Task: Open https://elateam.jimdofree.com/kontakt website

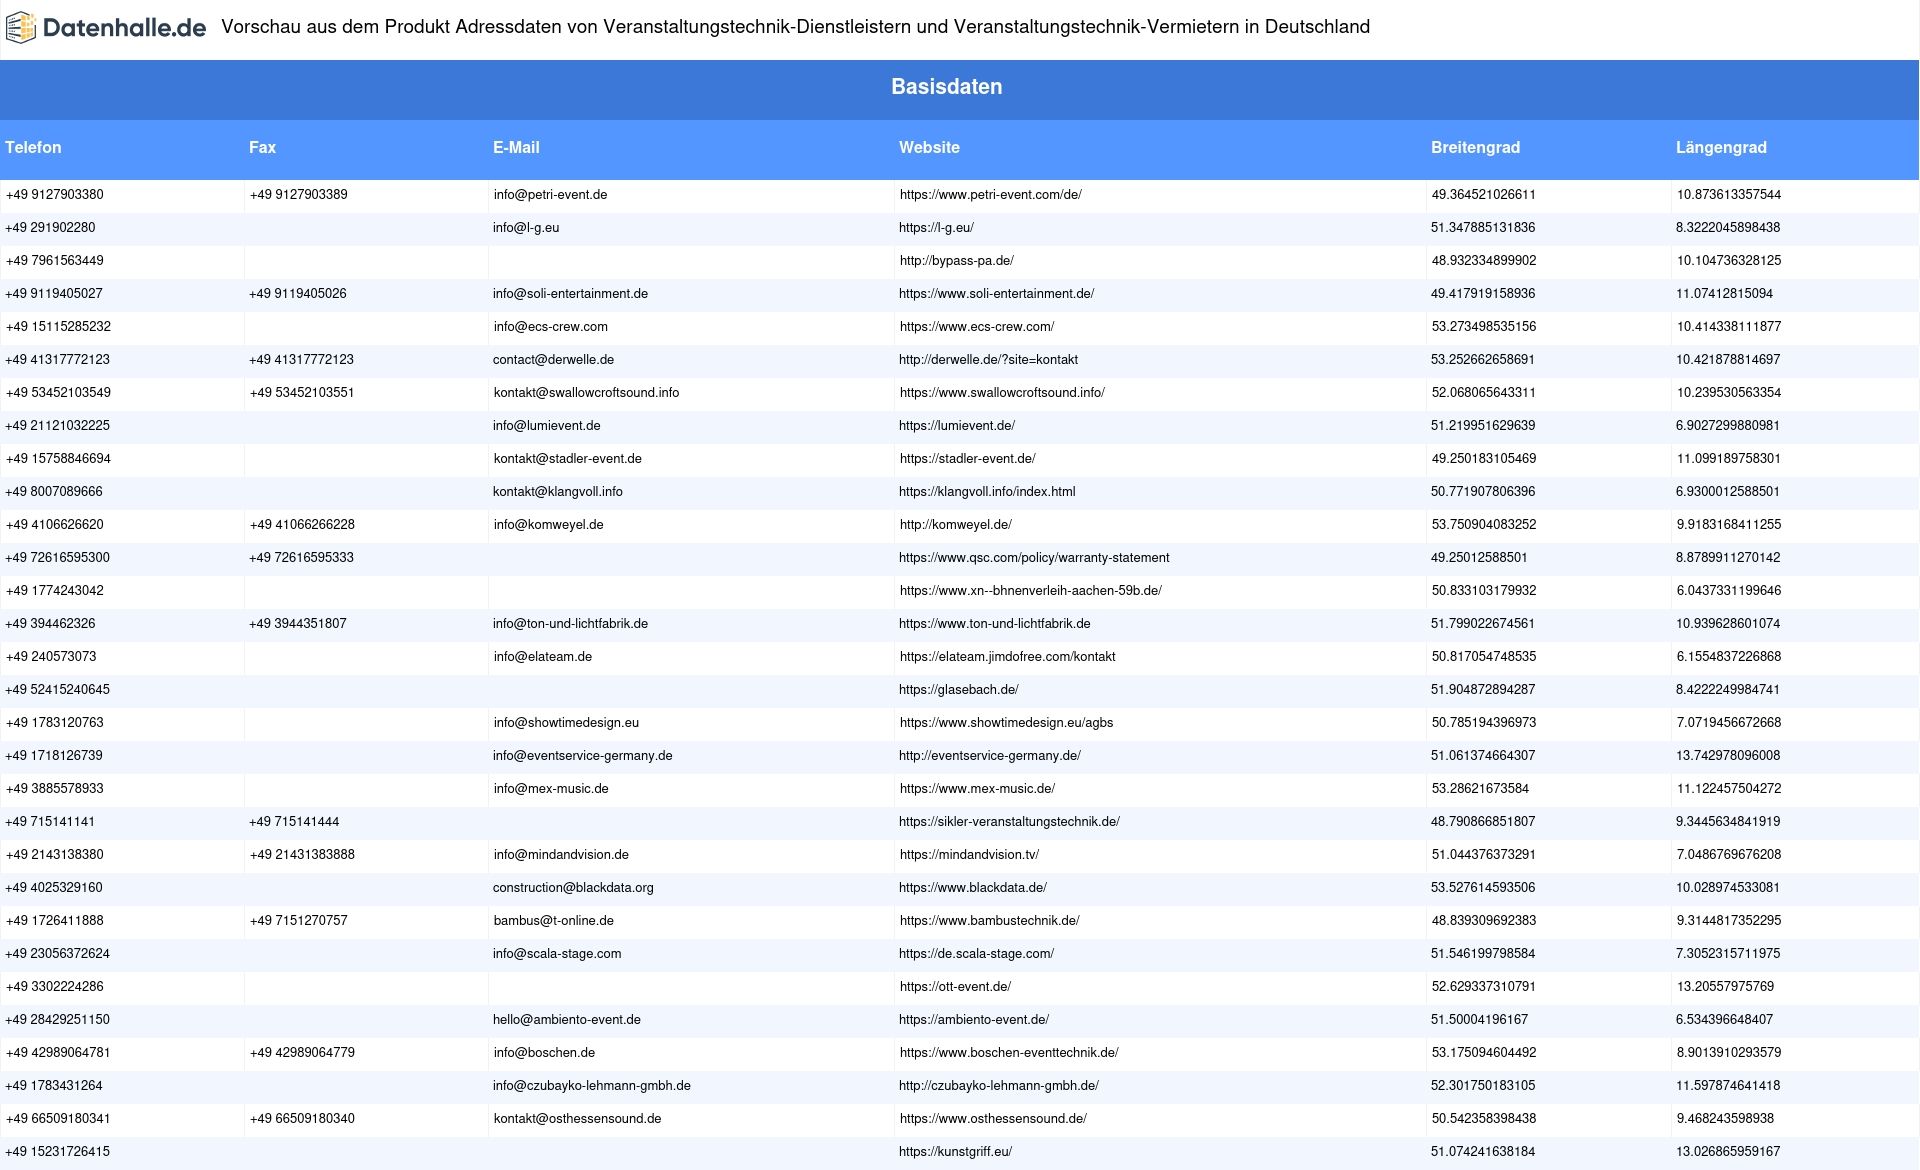Action: click(x=1007, y=657)
